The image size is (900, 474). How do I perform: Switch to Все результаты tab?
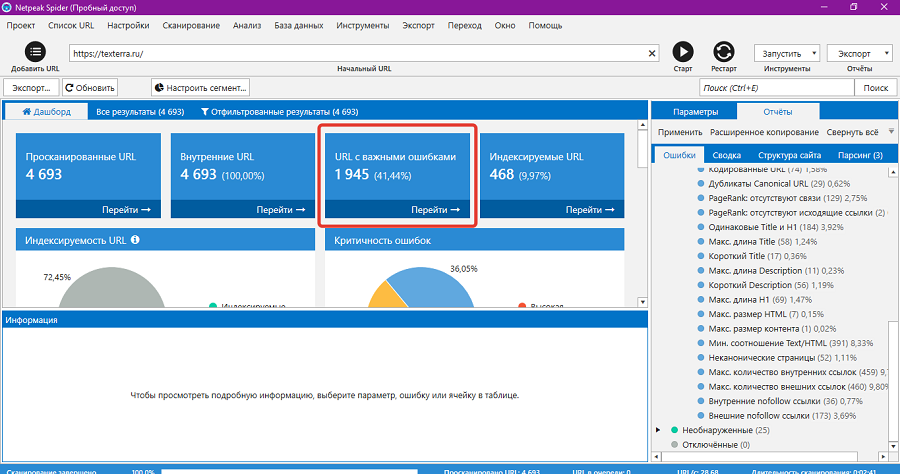[140, 112]
